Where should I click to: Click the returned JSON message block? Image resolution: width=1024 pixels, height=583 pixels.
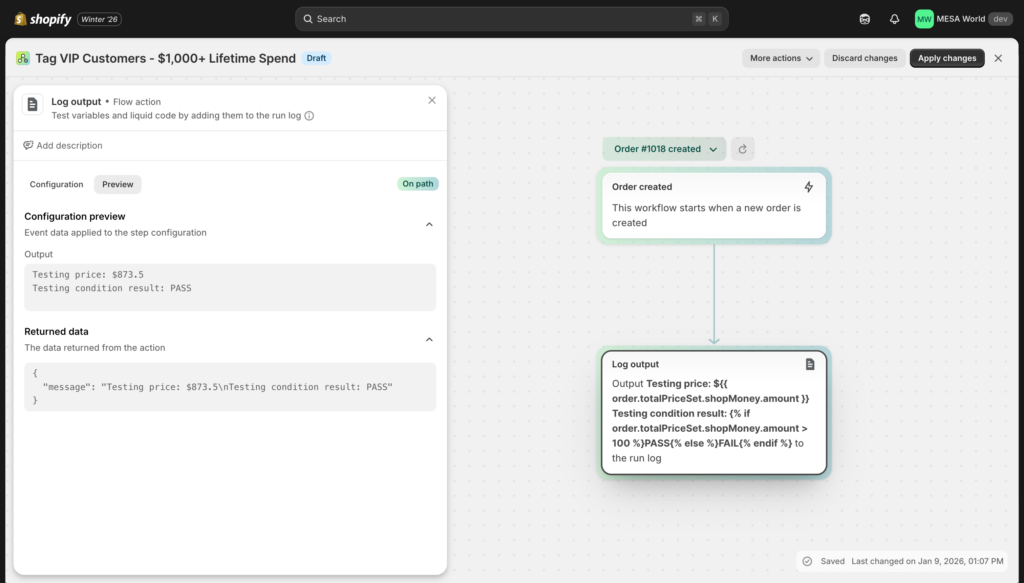point(230,386)
